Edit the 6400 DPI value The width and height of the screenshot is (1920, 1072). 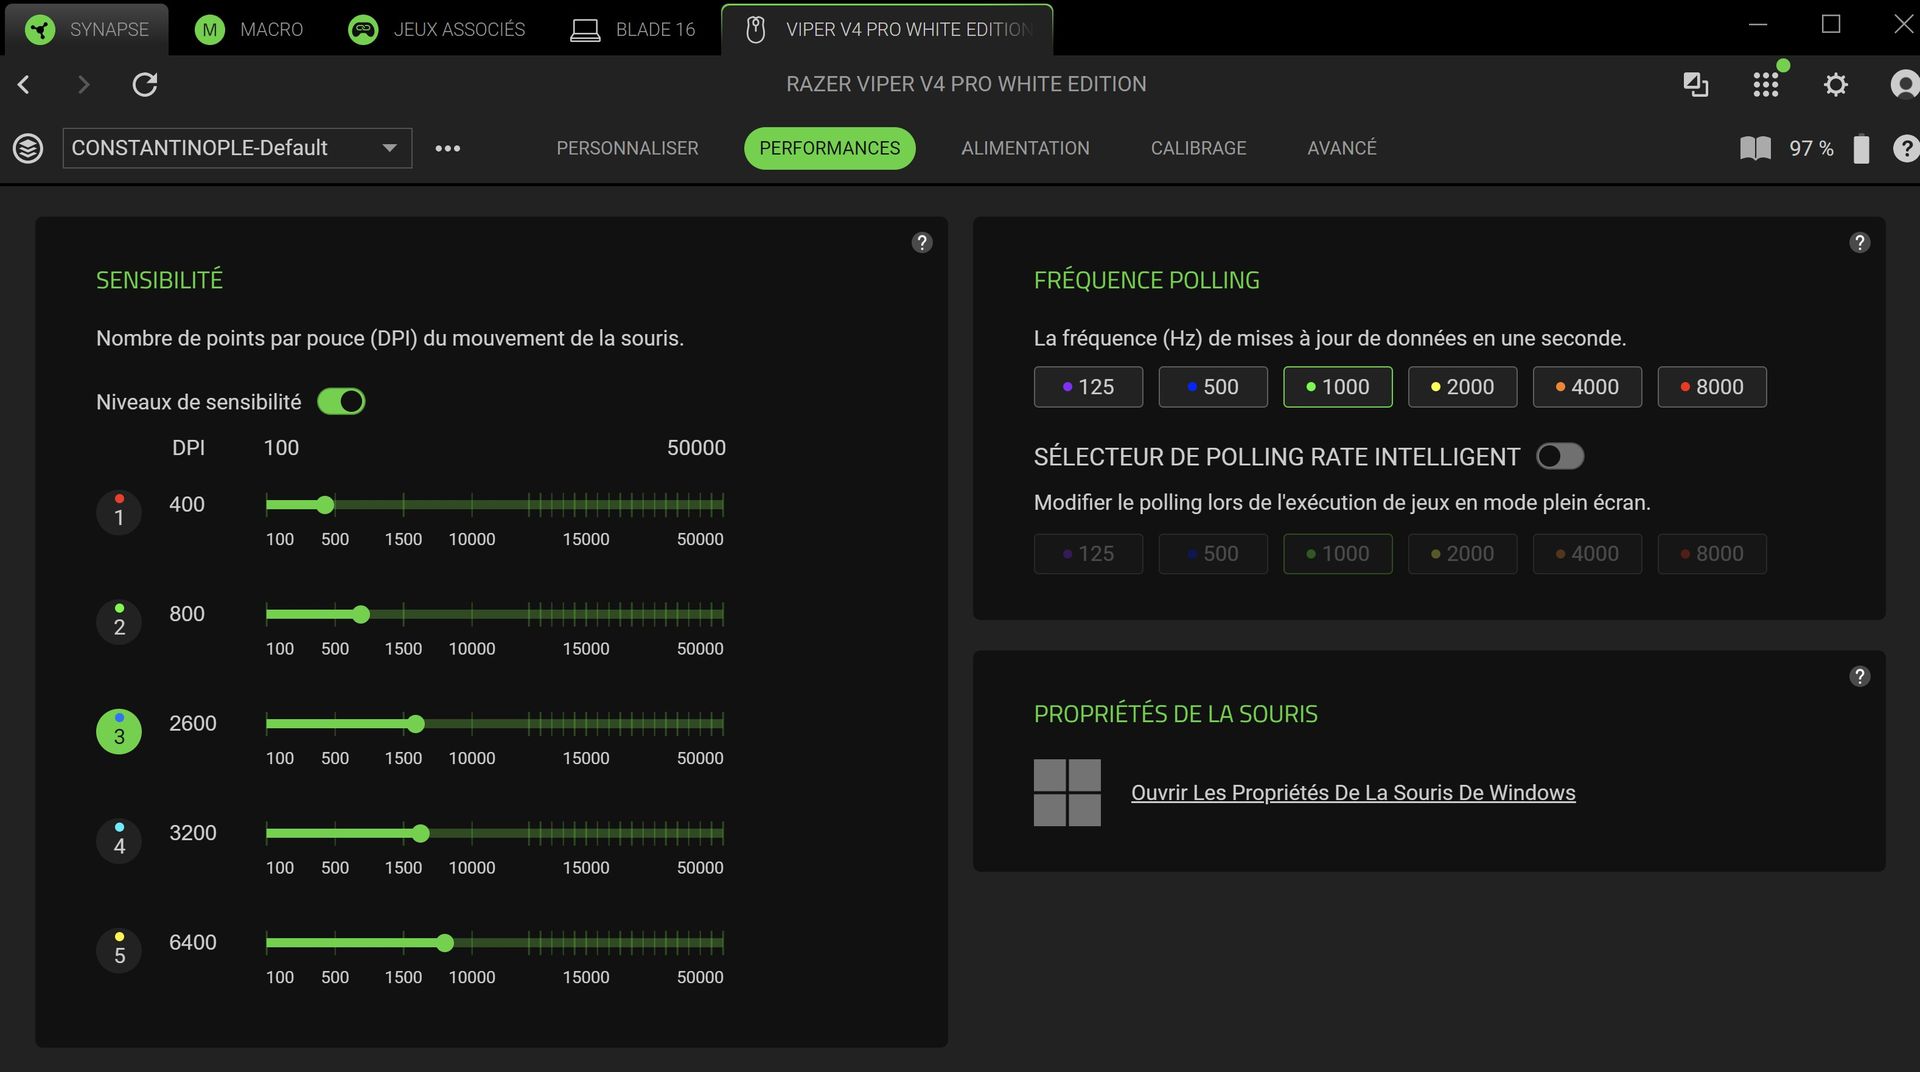click(x=193, y=942)
